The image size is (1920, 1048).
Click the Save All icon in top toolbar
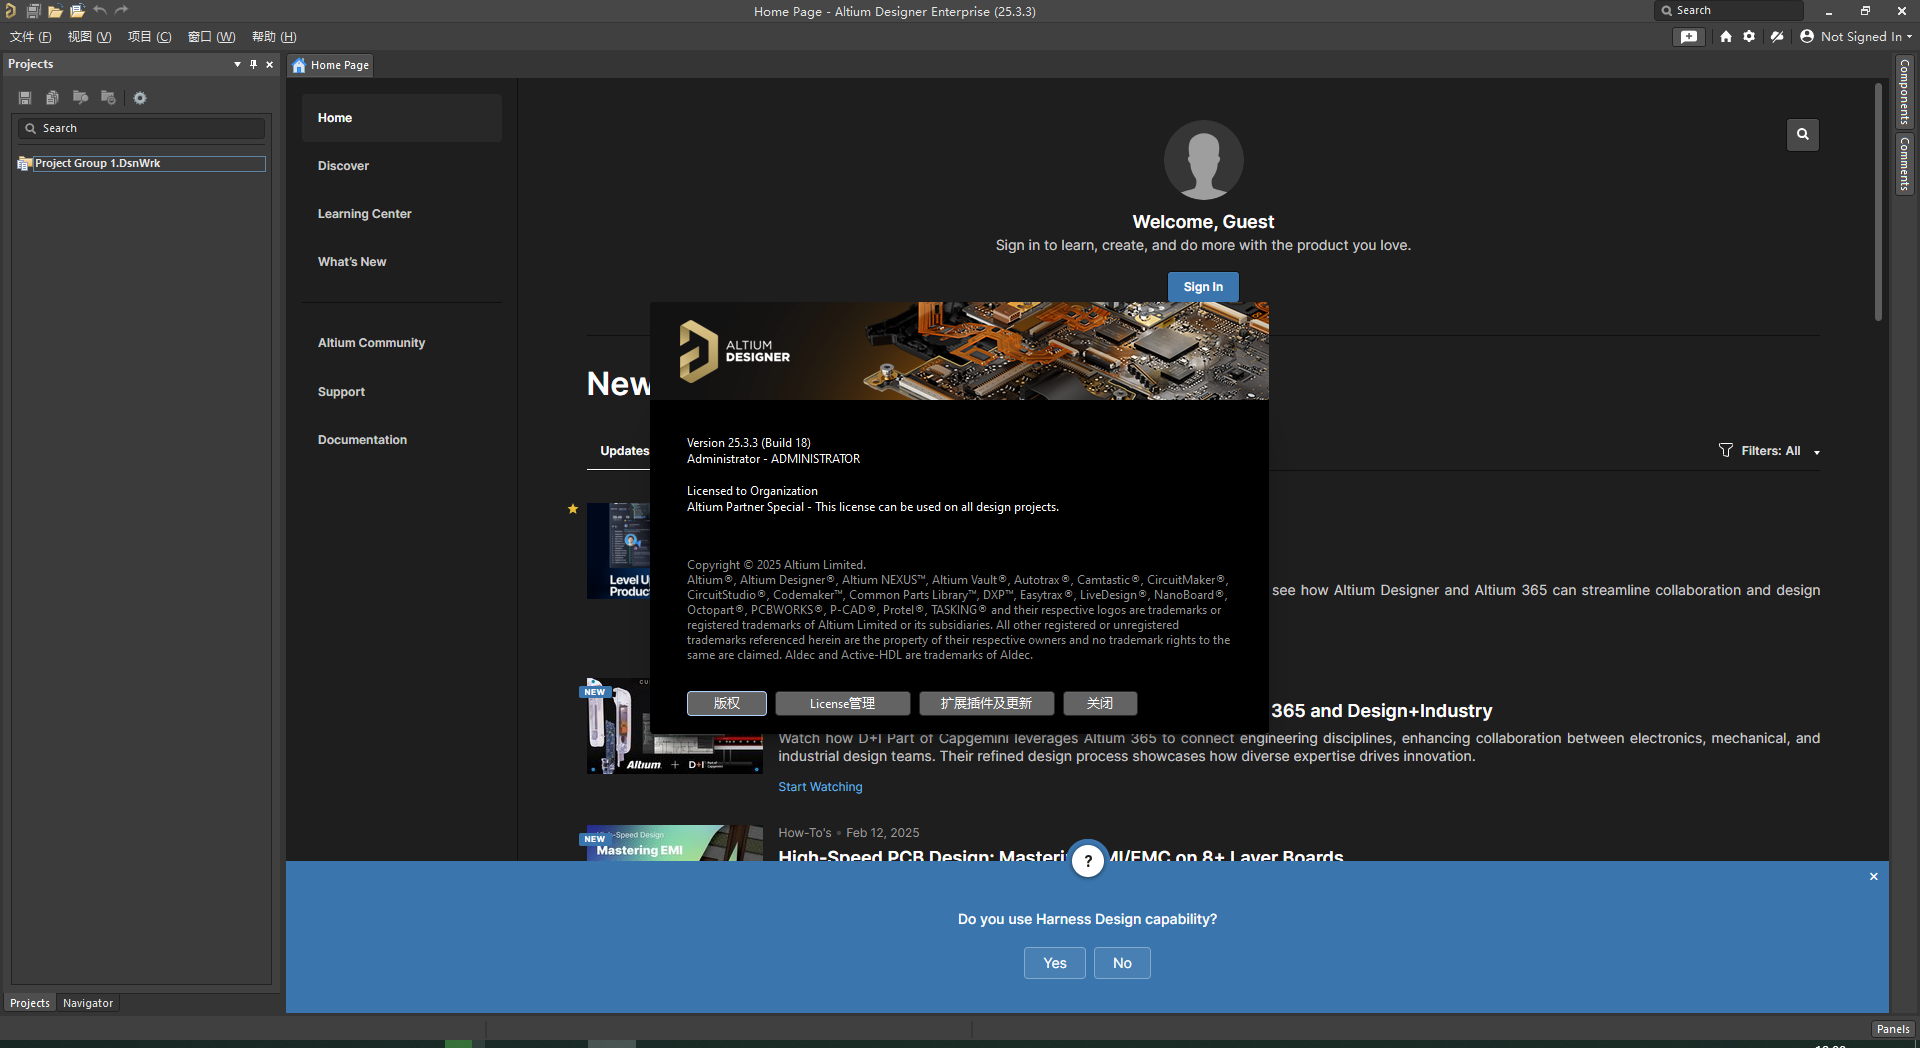pyautogui.click(x=33, y=11)
